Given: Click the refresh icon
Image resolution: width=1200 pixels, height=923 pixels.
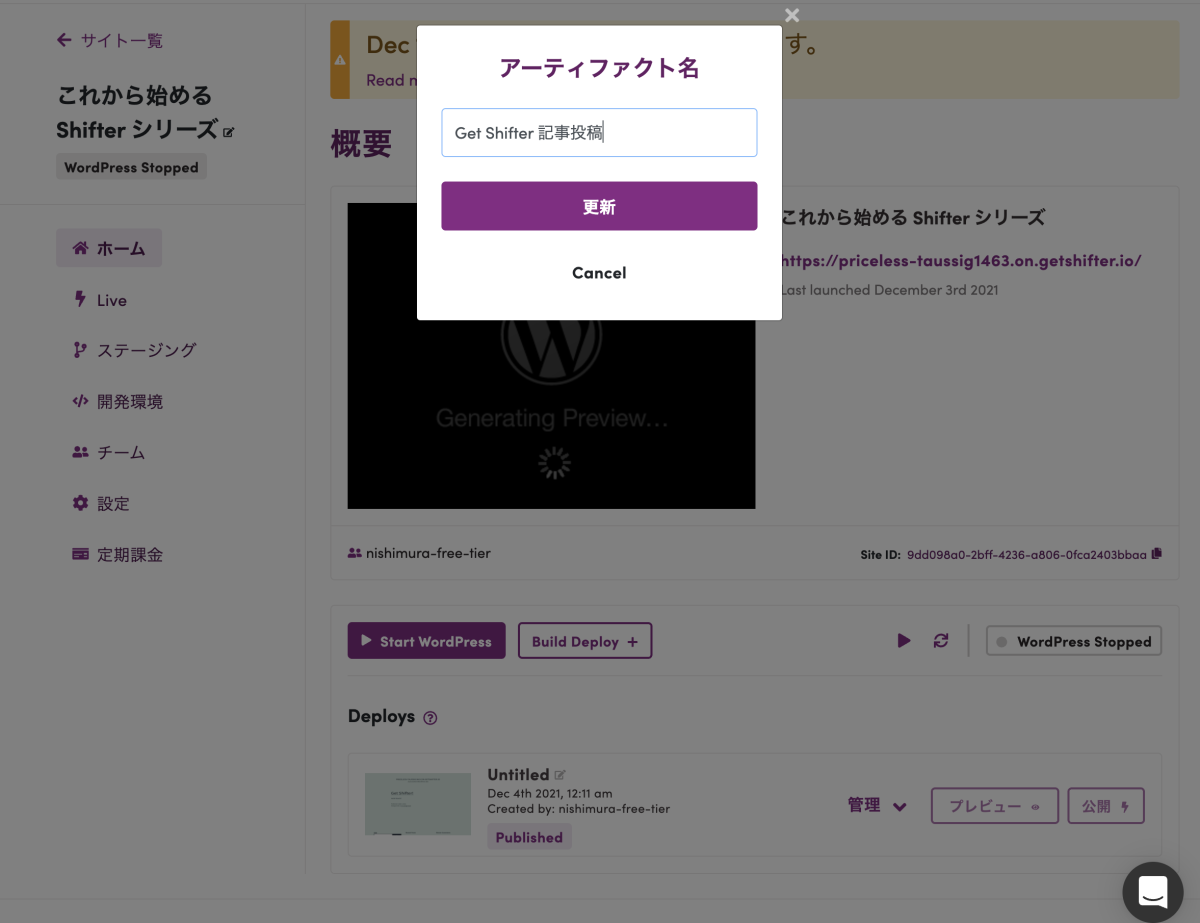Looking at the screenshot, I should [941, 641].
